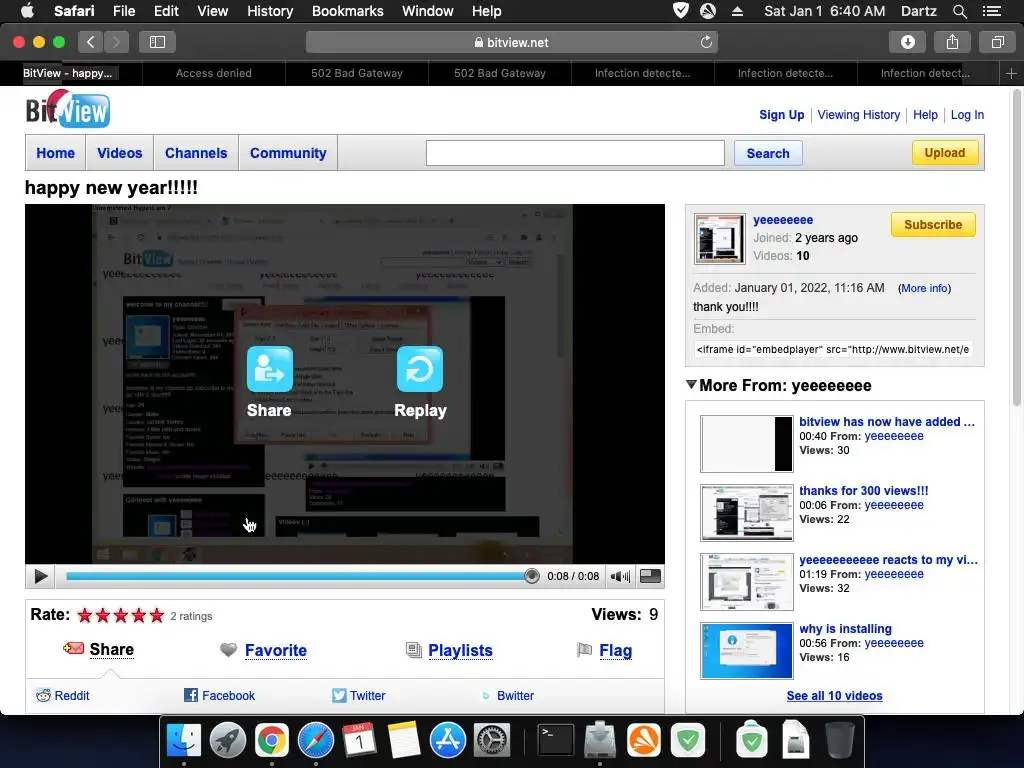Go to BitView Home tab
Screen dimensions: 1024x768
(x=56, y=153)
